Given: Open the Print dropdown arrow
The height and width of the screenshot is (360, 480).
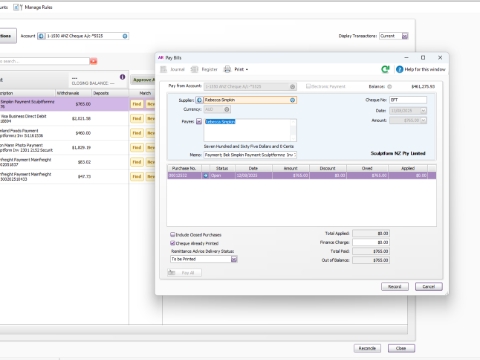Looking at the screenshot, I should [x=247, y=70].
